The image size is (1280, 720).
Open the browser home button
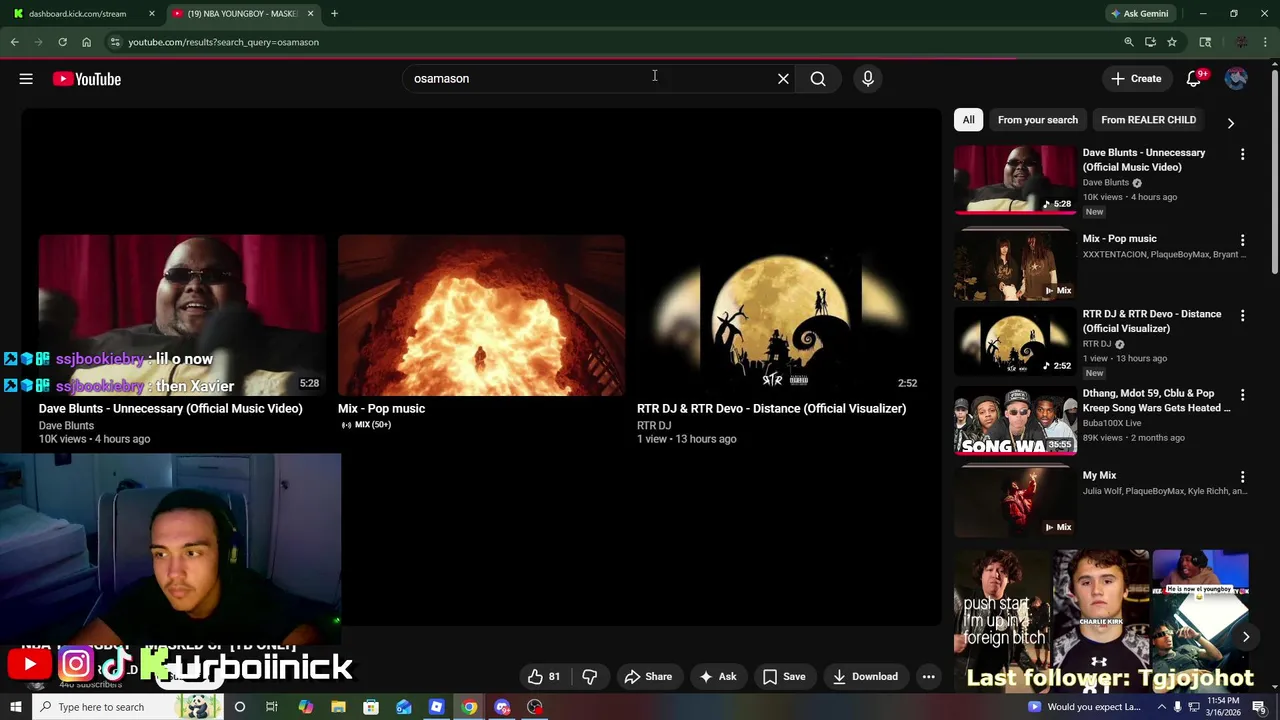[86, 42]
